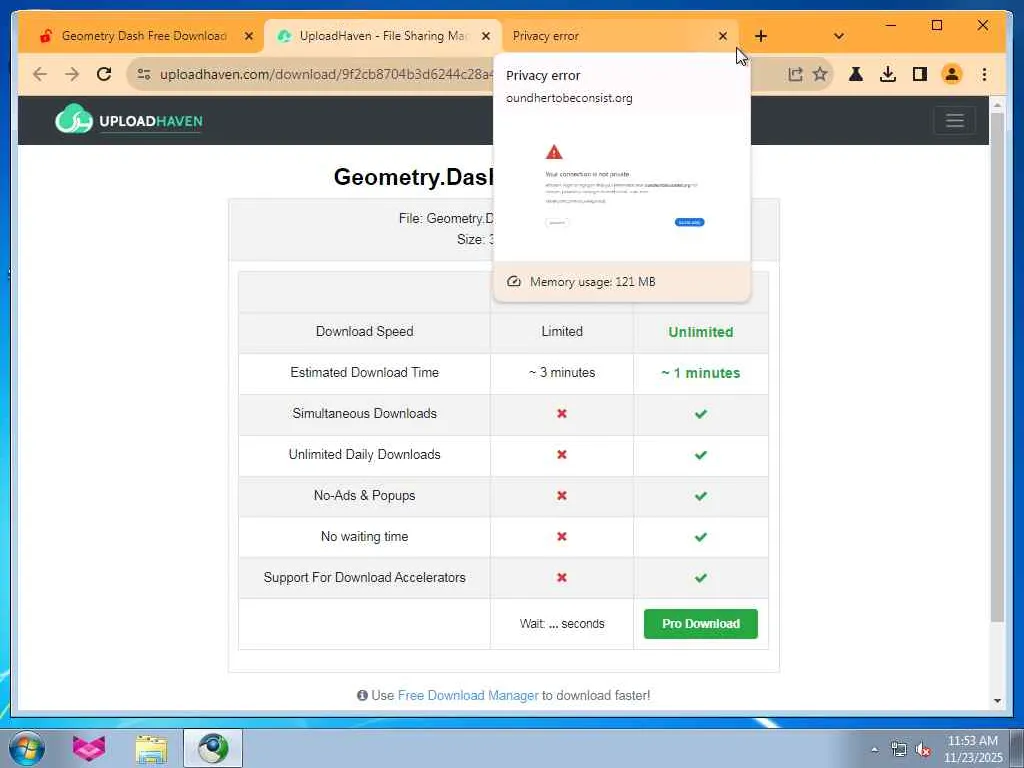The height and width of the screenshot is (768, 1024).
Task: Click the Memory usage gauge icon
Action: point(514,281)
